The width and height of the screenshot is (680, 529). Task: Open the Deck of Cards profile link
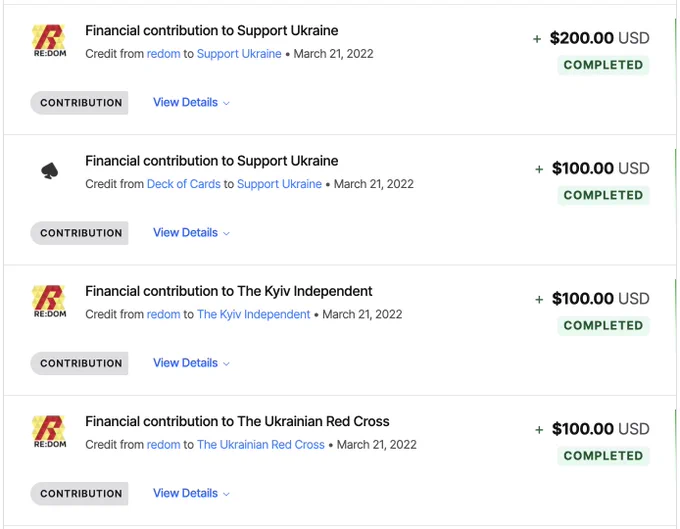tap(184, 184)
